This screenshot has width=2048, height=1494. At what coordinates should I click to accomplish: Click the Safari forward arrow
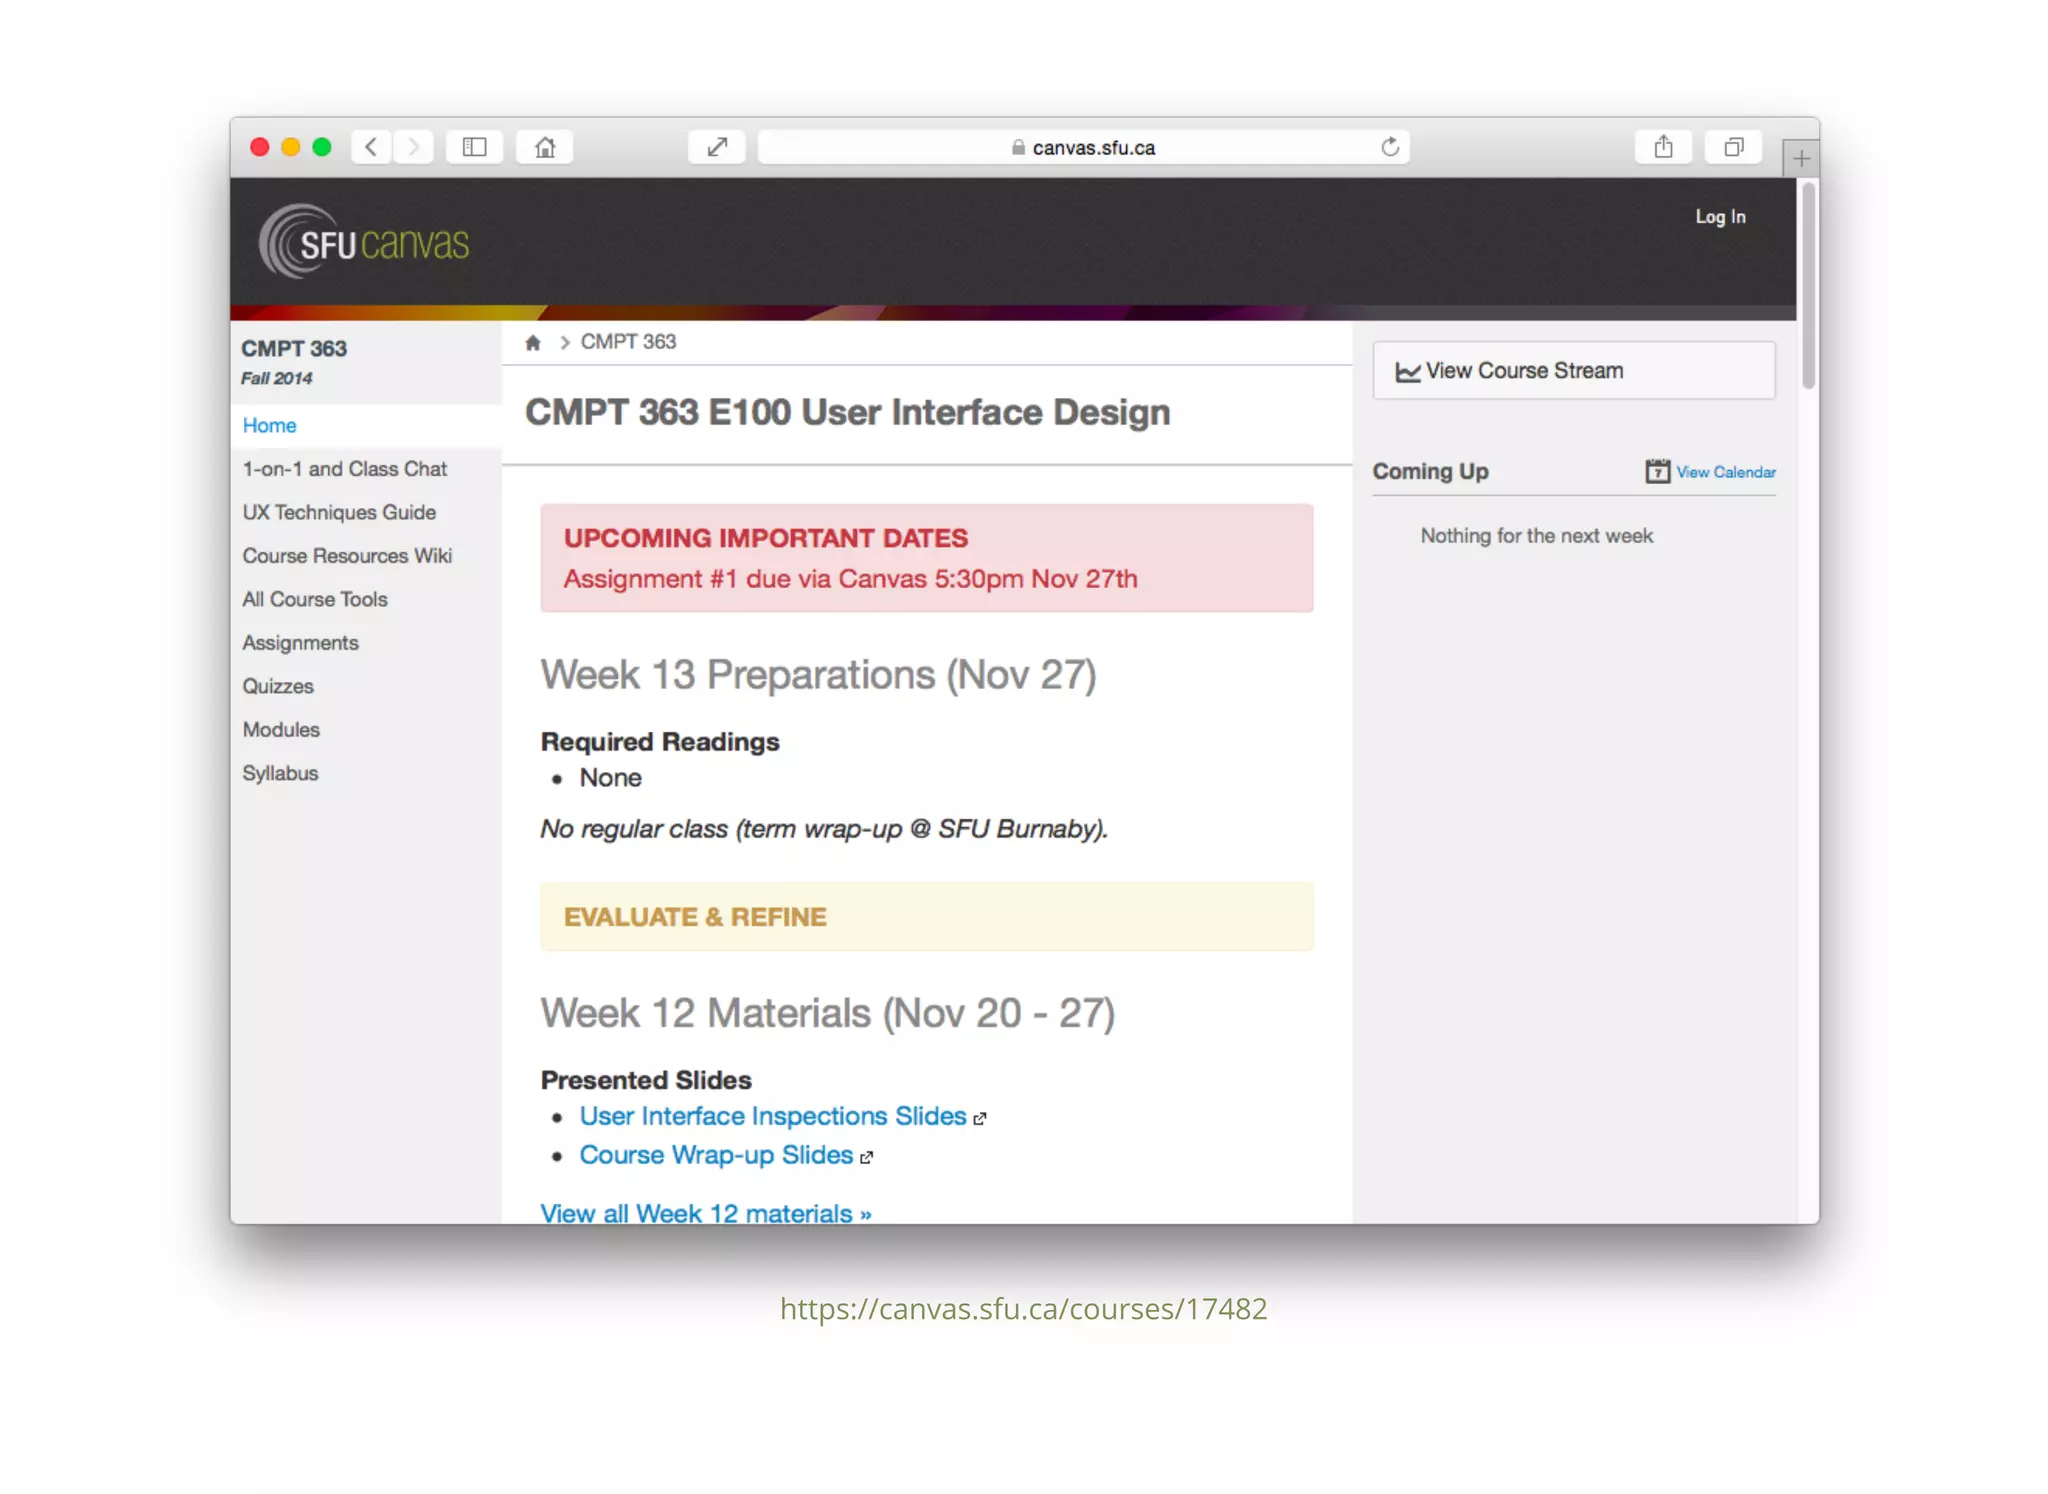tap(413, 147)
